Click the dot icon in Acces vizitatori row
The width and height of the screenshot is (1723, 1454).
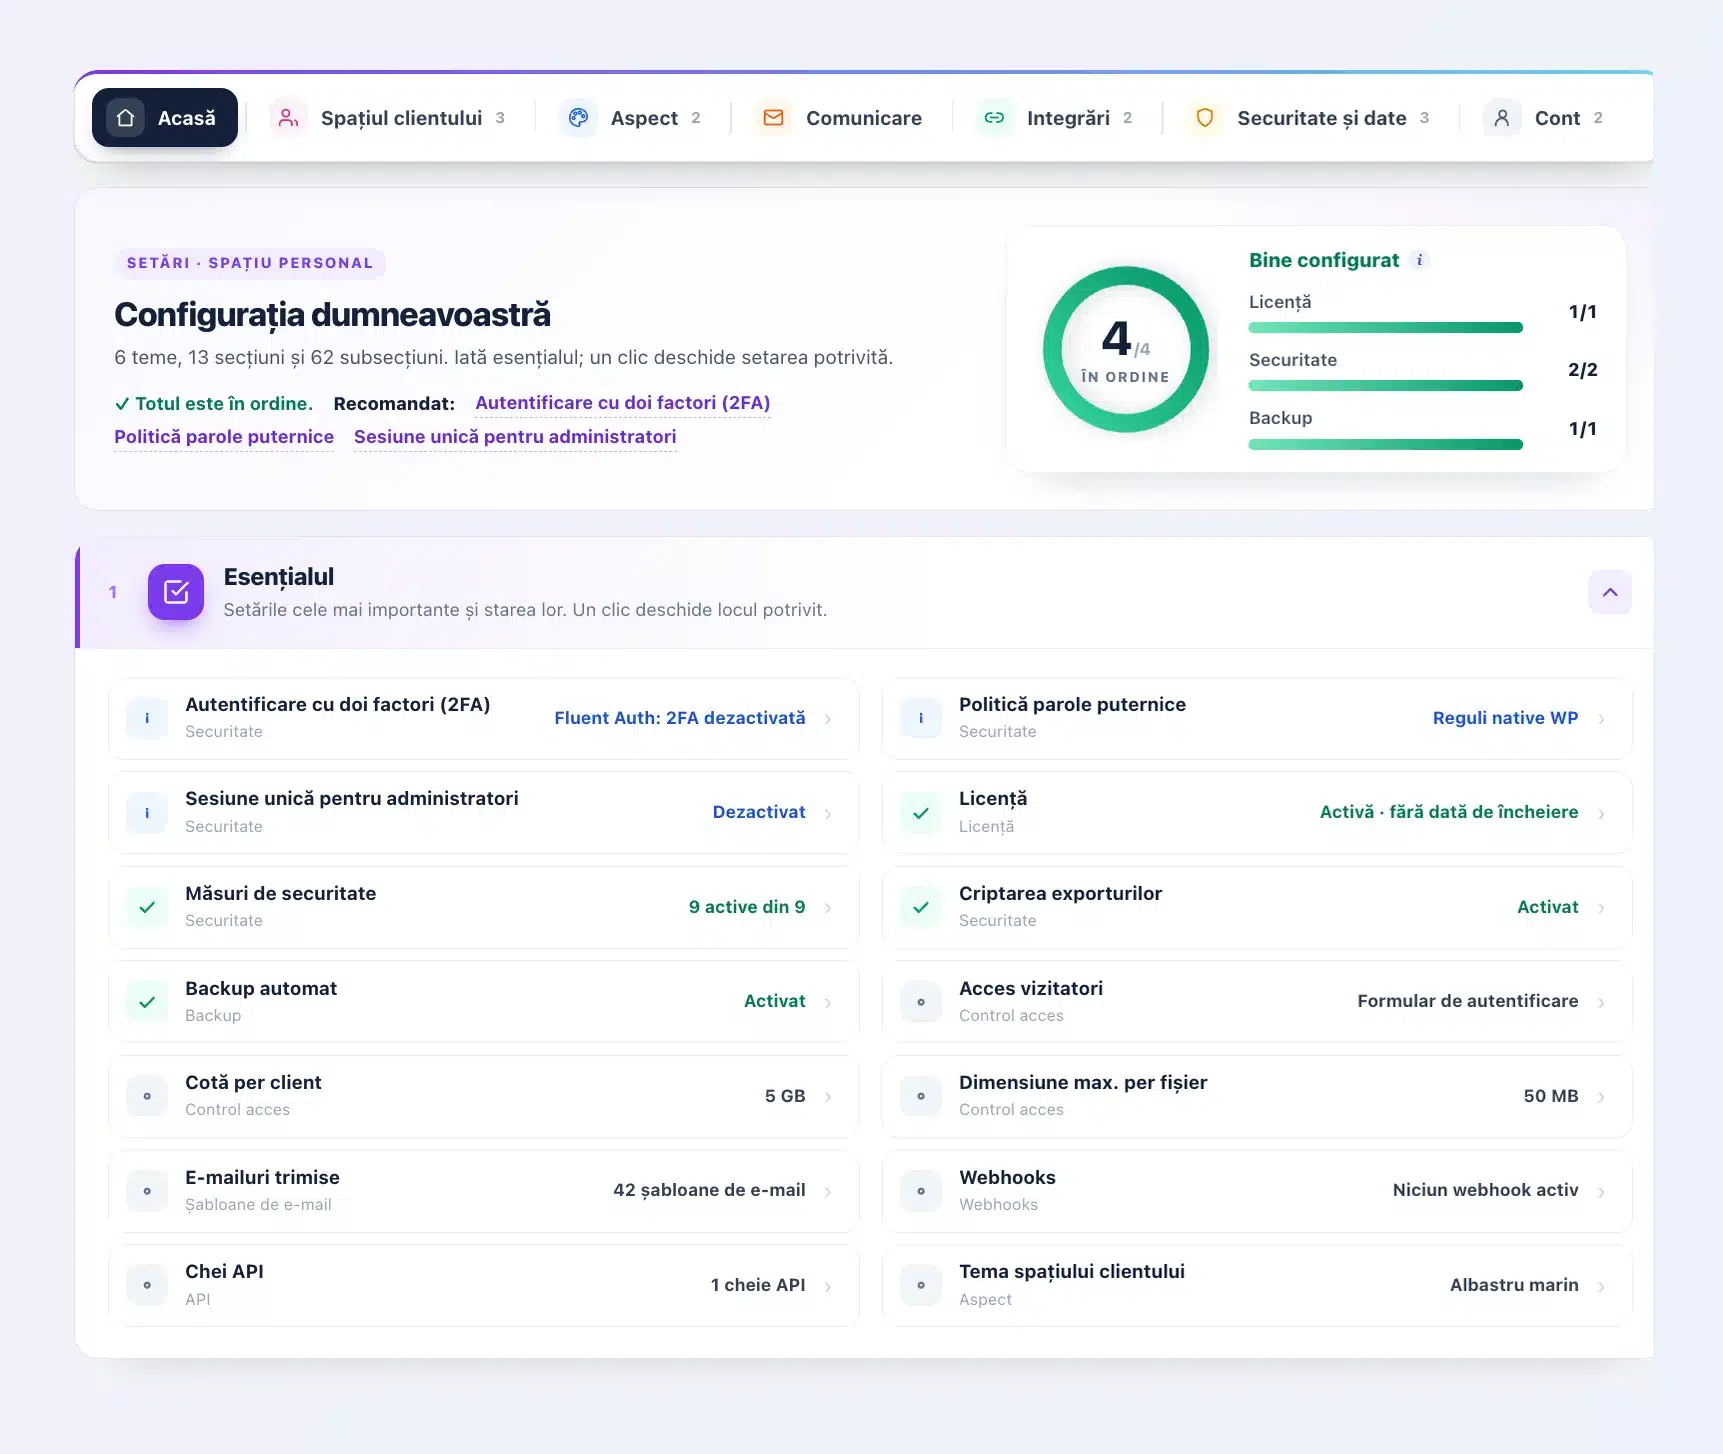tap(921, 1002)
